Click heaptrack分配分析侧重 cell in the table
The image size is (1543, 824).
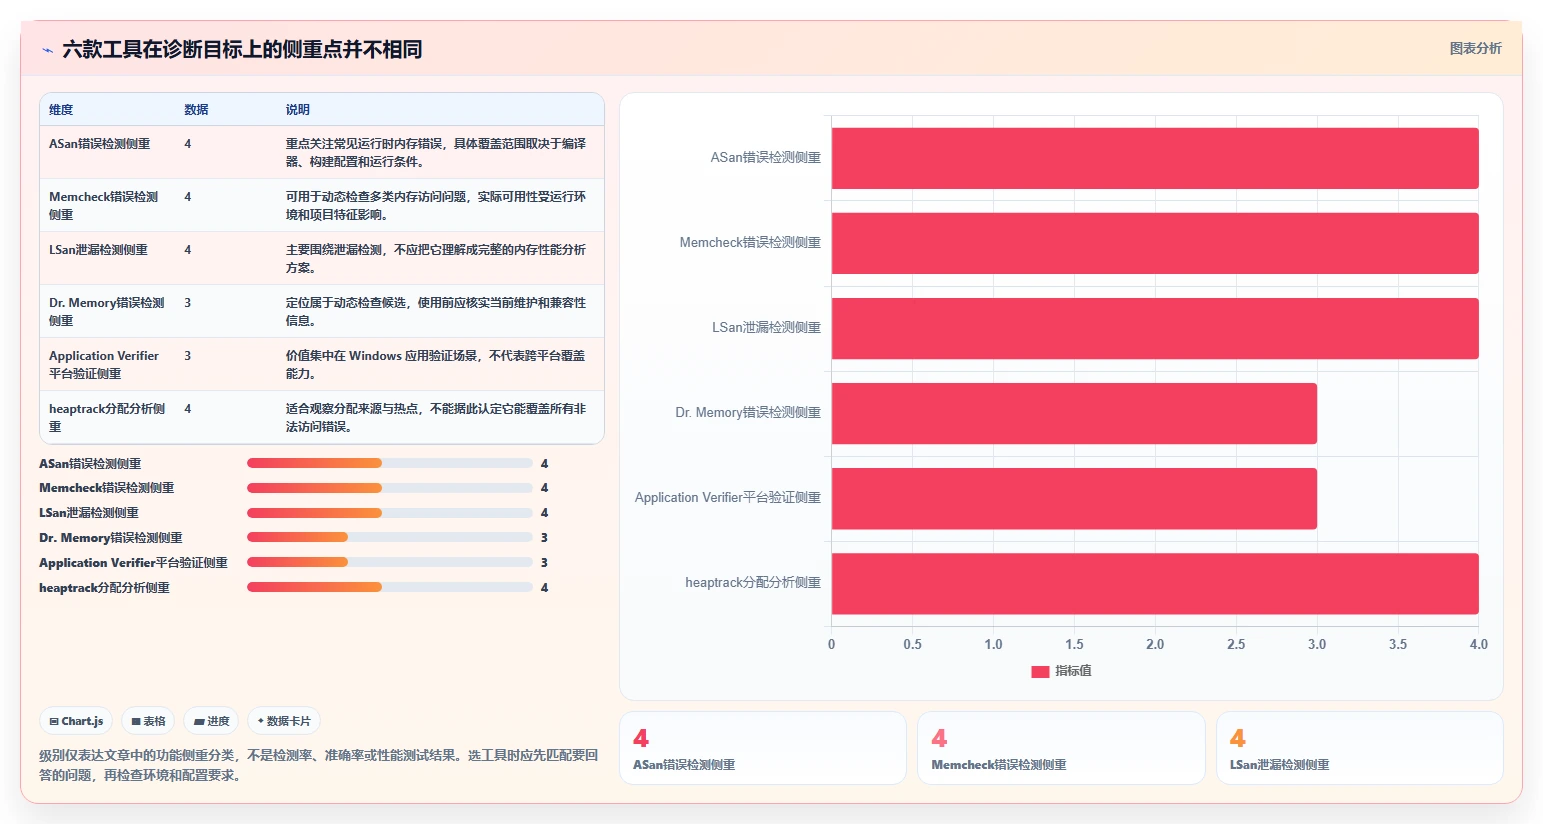pos(107,417)
